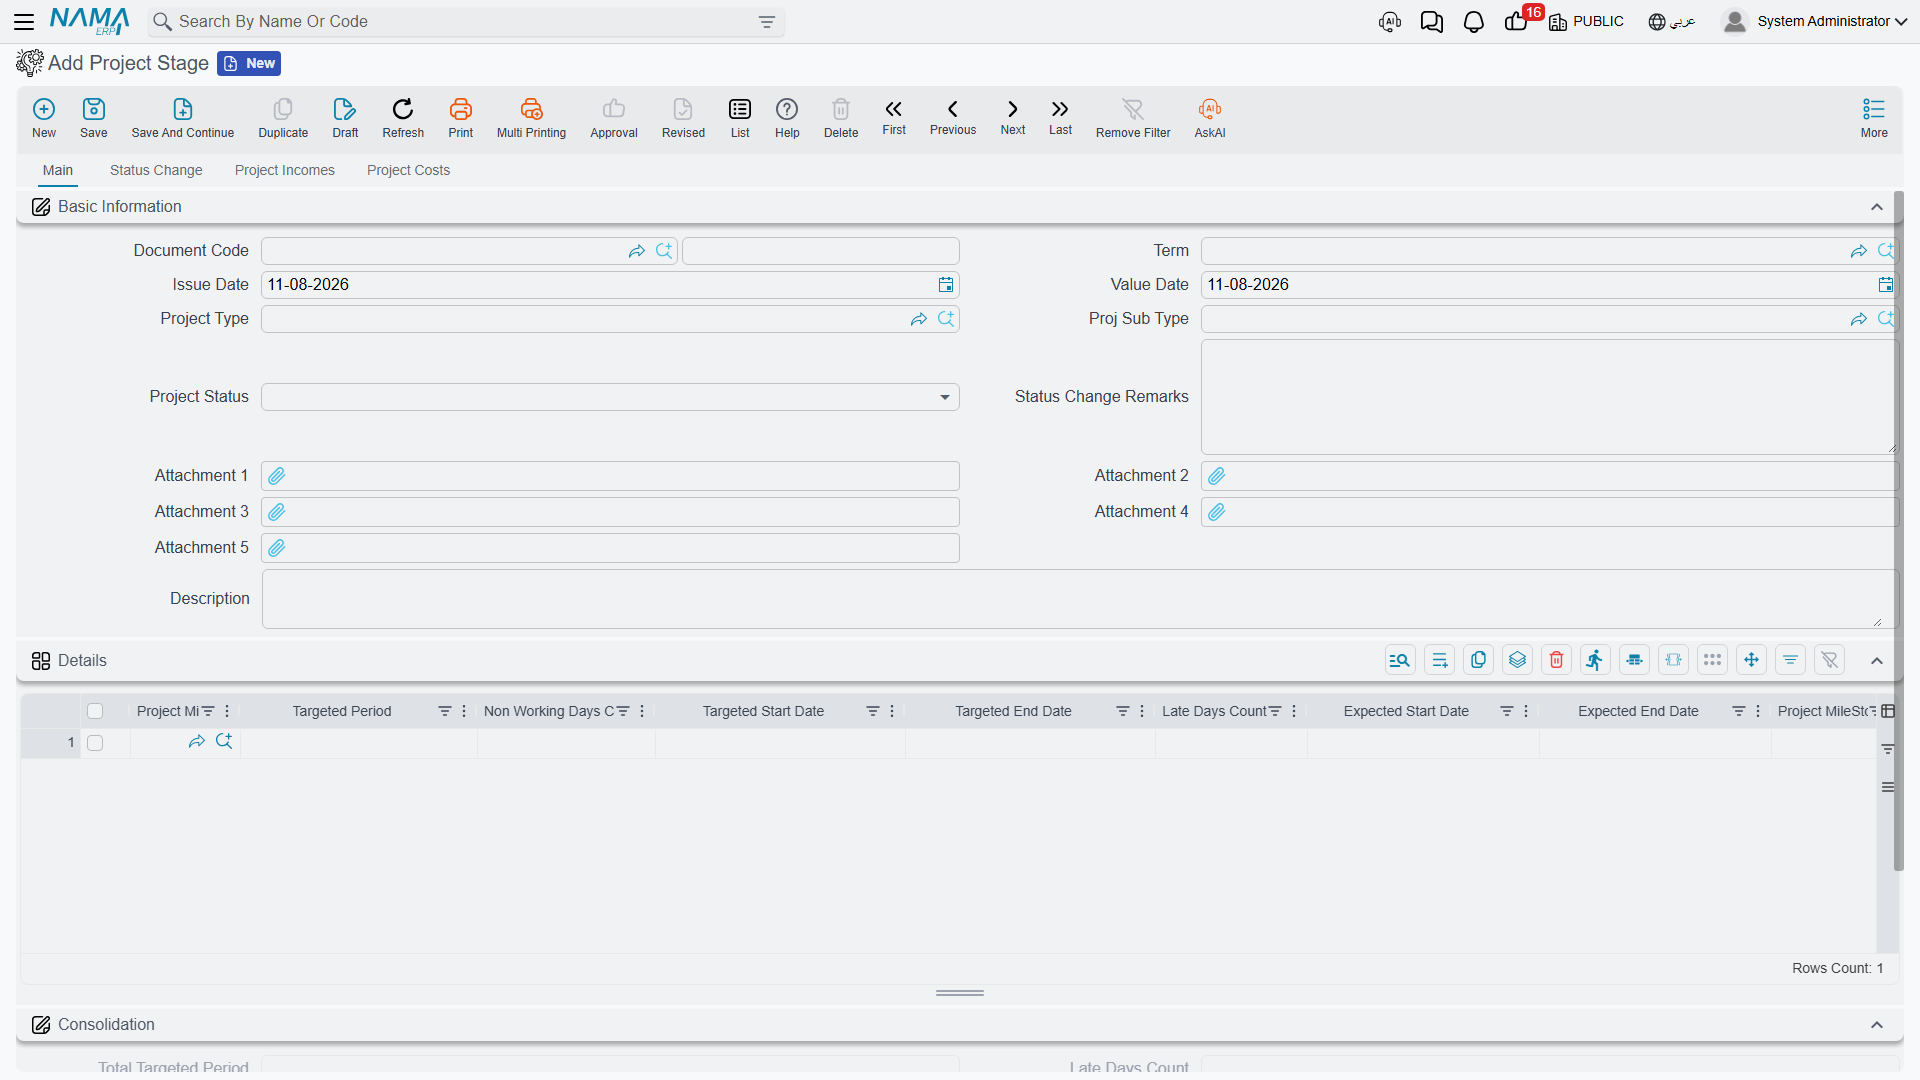The width and height of the screenshot is (1920, 1080).
Task: Click the New record toolbar icon
Action: coord(44,118)
